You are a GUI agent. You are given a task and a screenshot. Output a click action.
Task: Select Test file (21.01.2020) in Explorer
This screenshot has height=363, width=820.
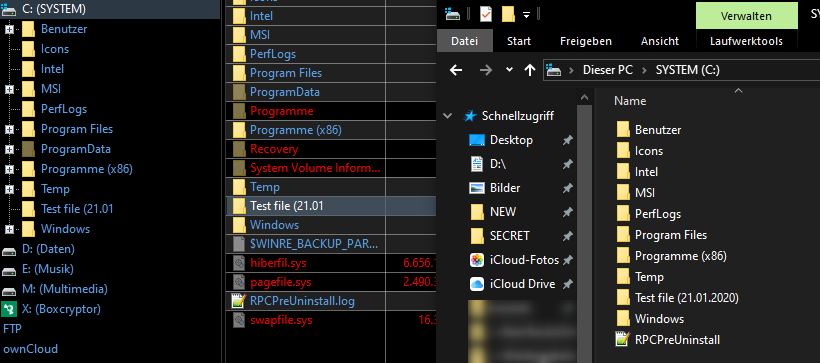[x=687, y=298]
